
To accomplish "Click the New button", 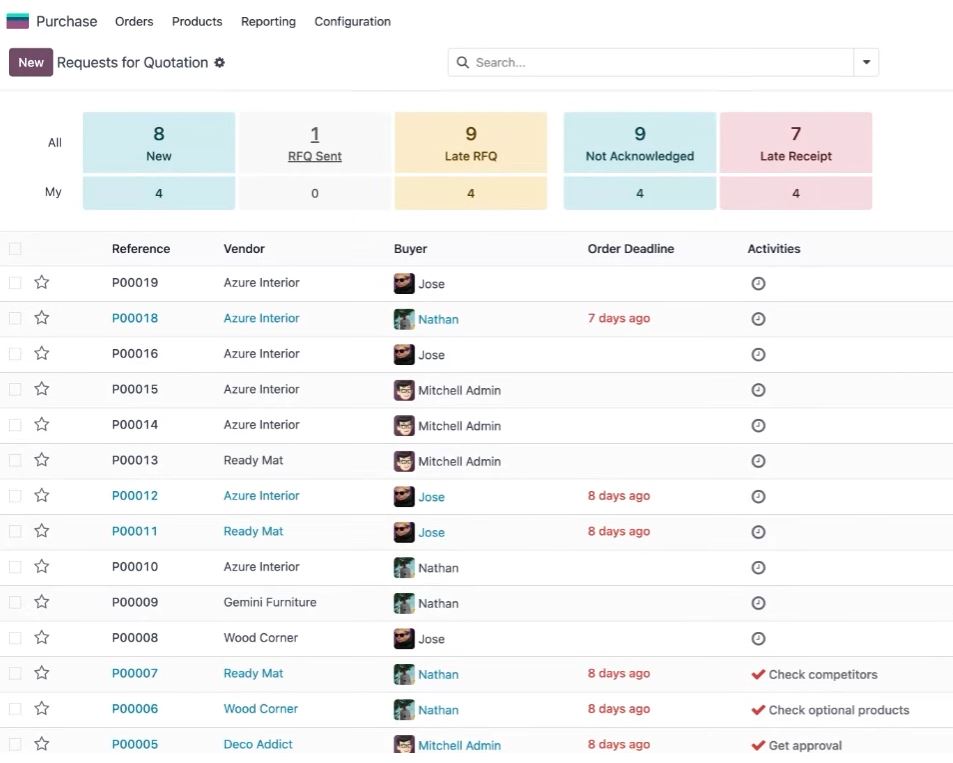I will point(31,62).
